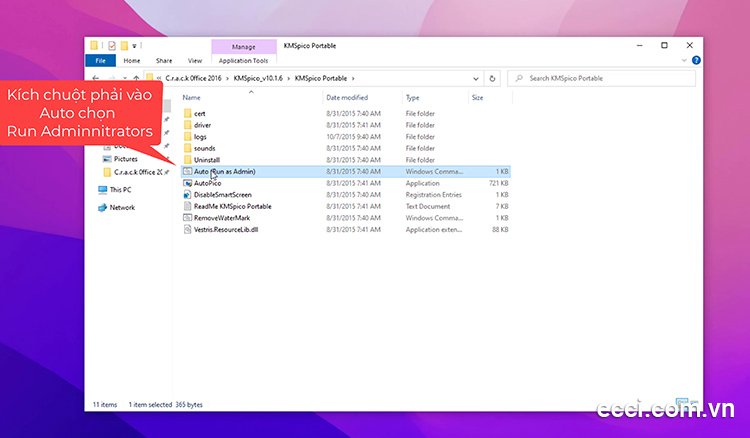This screenshot has width=750, height=438.
Task: Open the File menu tab
Action: click(x=101, y=60)
